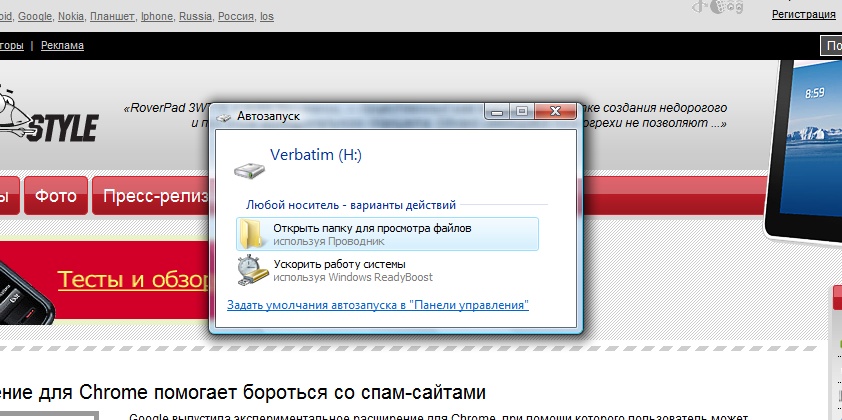The height and width of the screenshot is (420, 842).
Task: Open folder to view files using Explorer
Action: coord(387,234)
